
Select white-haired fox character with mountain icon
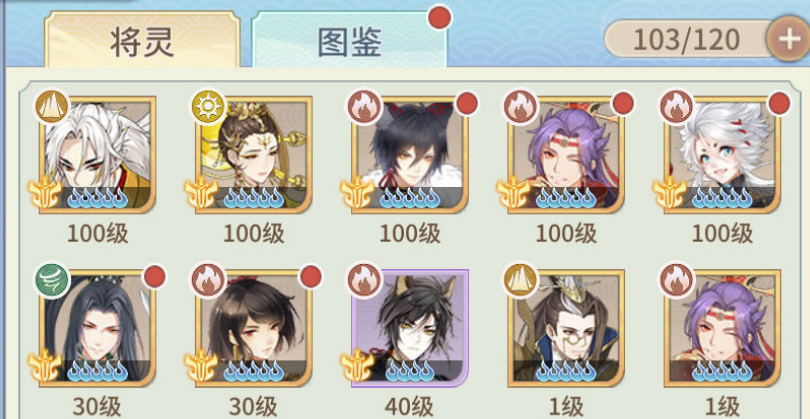click(97, 154)
